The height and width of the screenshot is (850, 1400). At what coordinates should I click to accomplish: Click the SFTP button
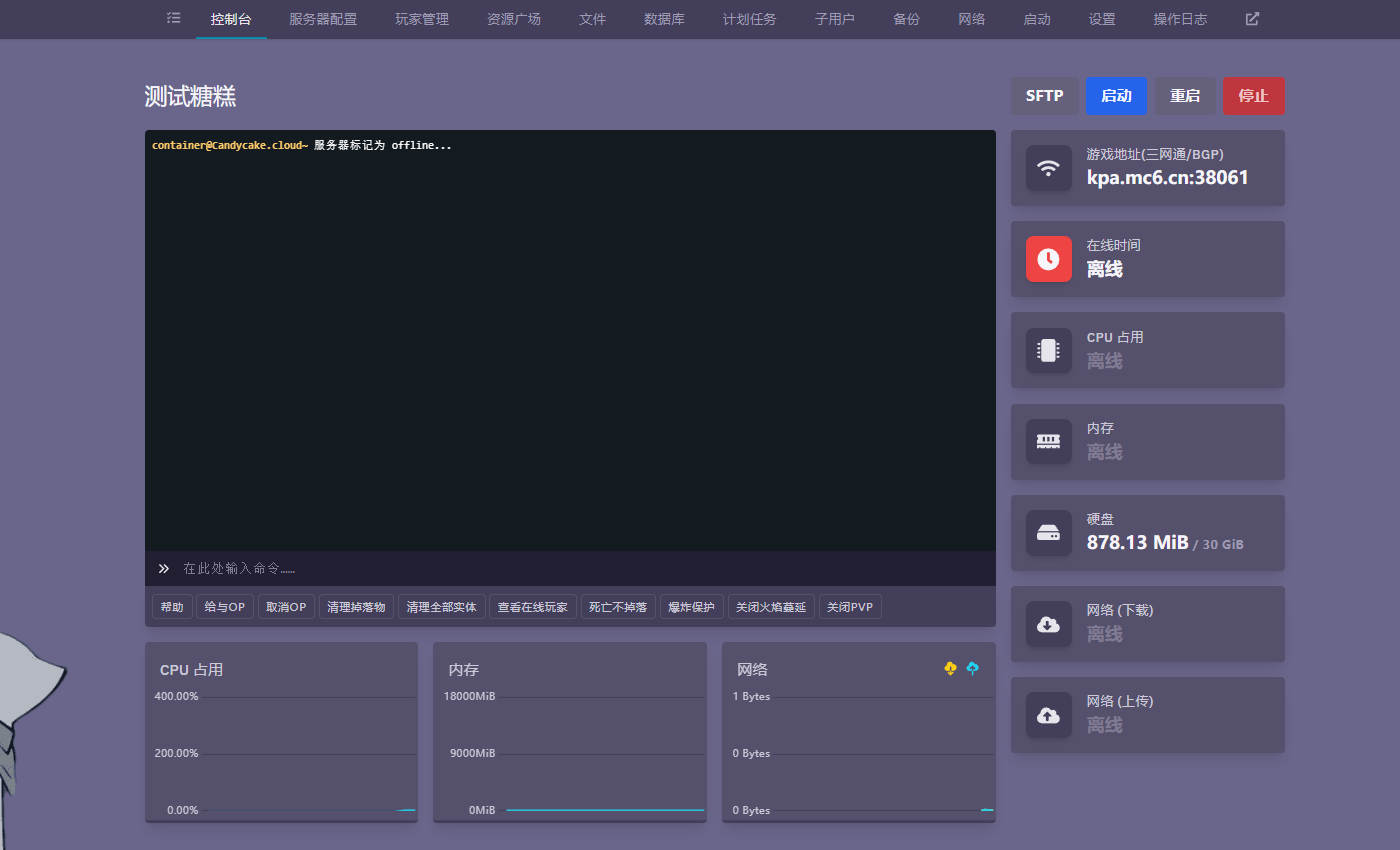pyautogui.click(x=1044, y=96)
